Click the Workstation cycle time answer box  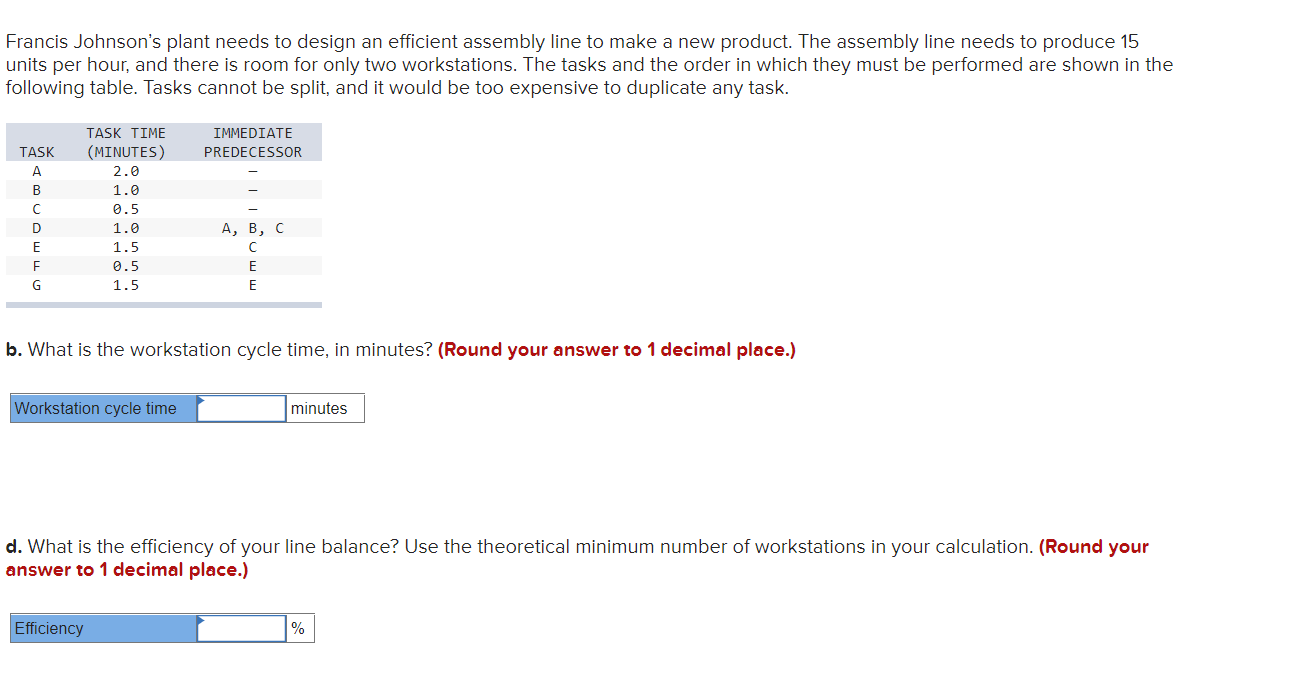[242, 408]
